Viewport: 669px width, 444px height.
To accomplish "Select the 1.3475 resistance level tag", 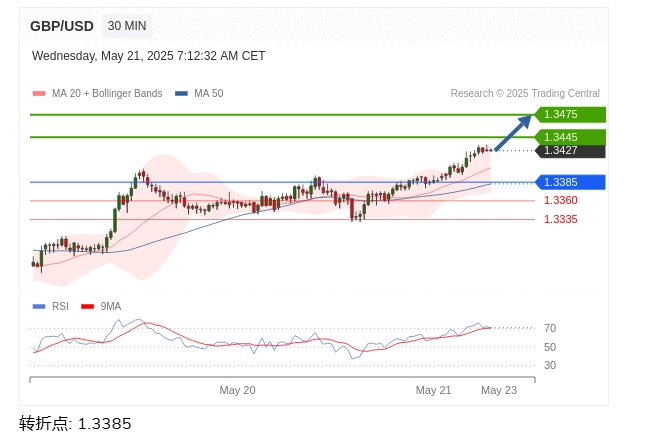I will (570, 115).
